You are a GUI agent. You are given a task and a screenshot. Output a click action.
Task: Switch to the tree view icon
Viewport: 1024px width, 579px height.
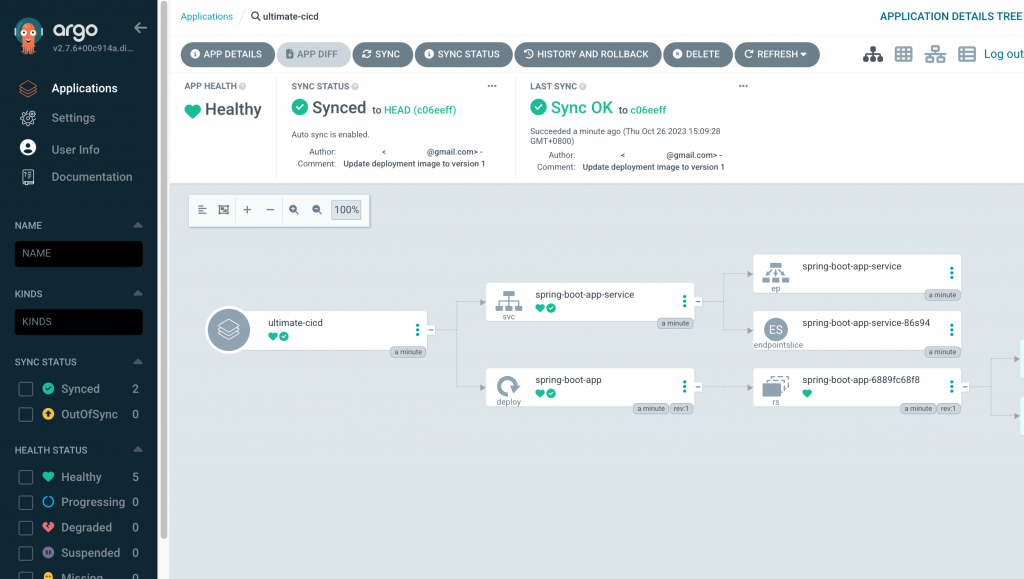click(x=872, y=54)
